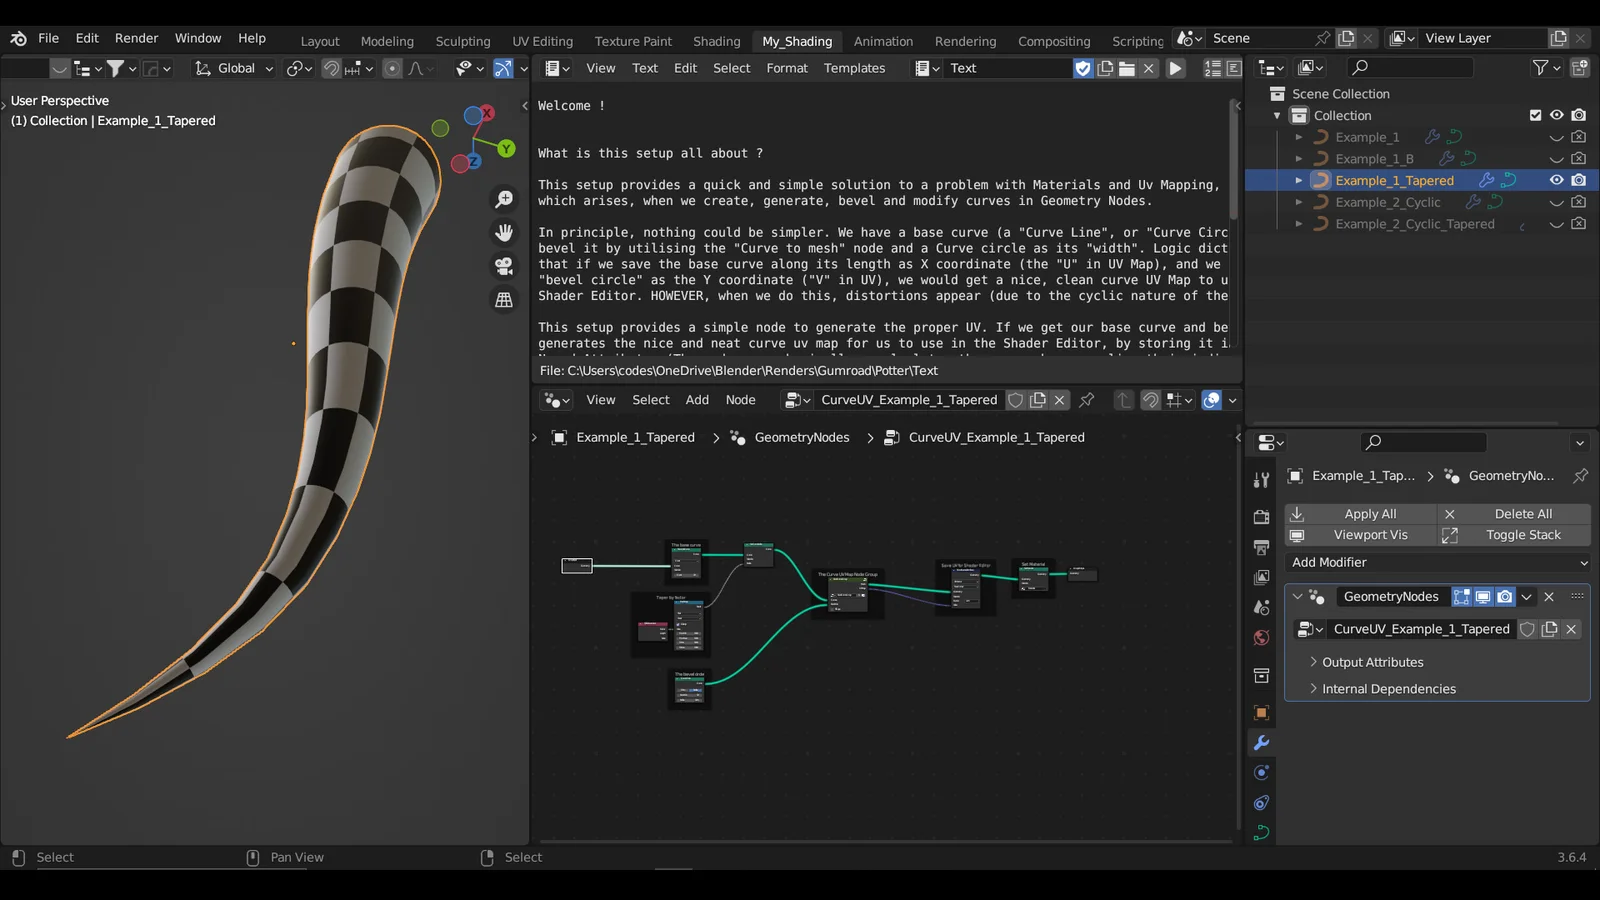Open the Templates menu in the text editor
Screen dimensions: 1600x900
click(854, 68)
